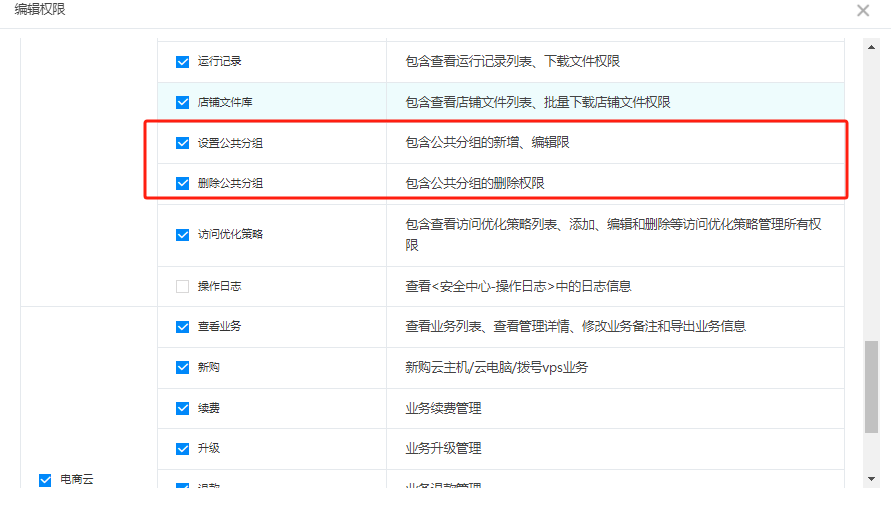Image resolution: width=891 pixels, height=526 pixels.
Task: Click the scrollbar down arrow
Action: tap(871, 479)
